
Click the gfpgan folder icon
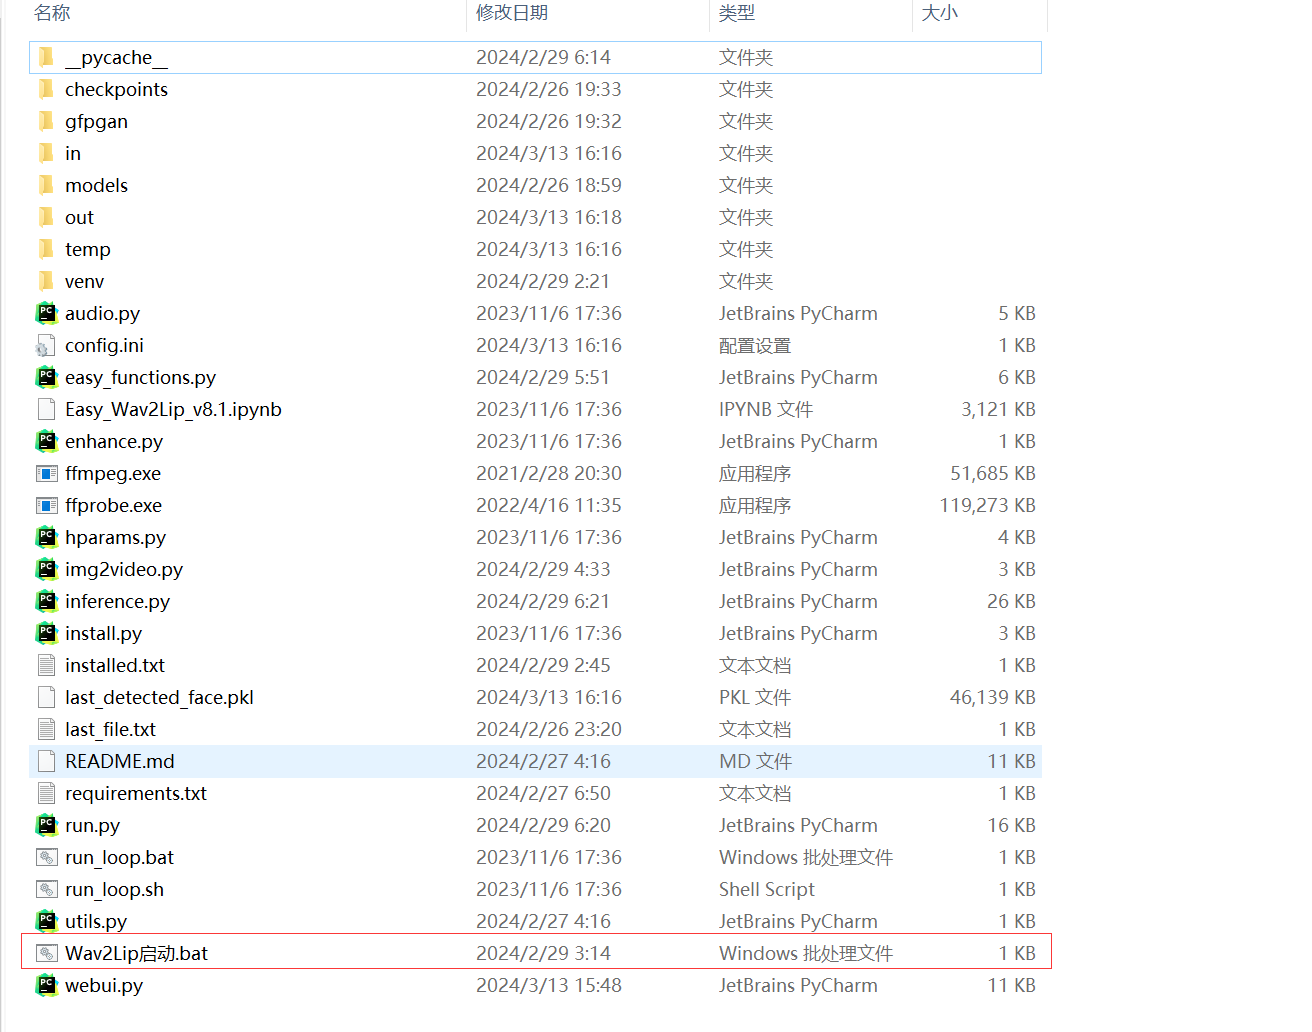[46, 121]
